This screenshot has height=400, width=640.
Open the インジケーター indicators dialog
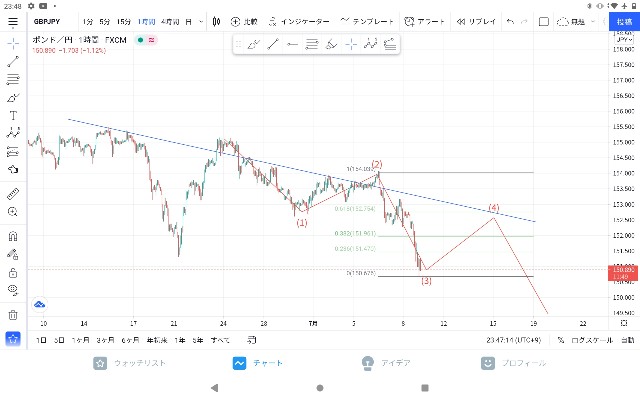point(299,22)
